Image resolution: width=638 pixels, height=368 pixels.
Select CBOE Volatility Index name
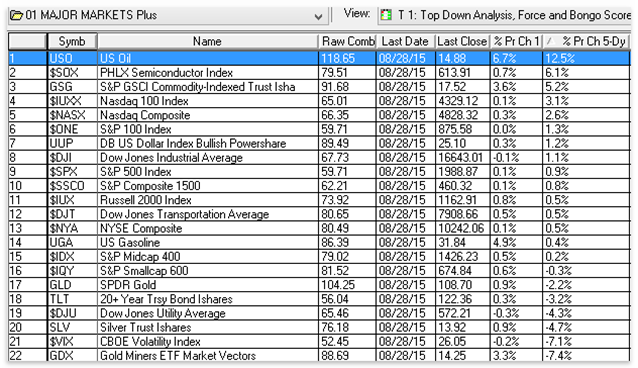coord(208,341)
